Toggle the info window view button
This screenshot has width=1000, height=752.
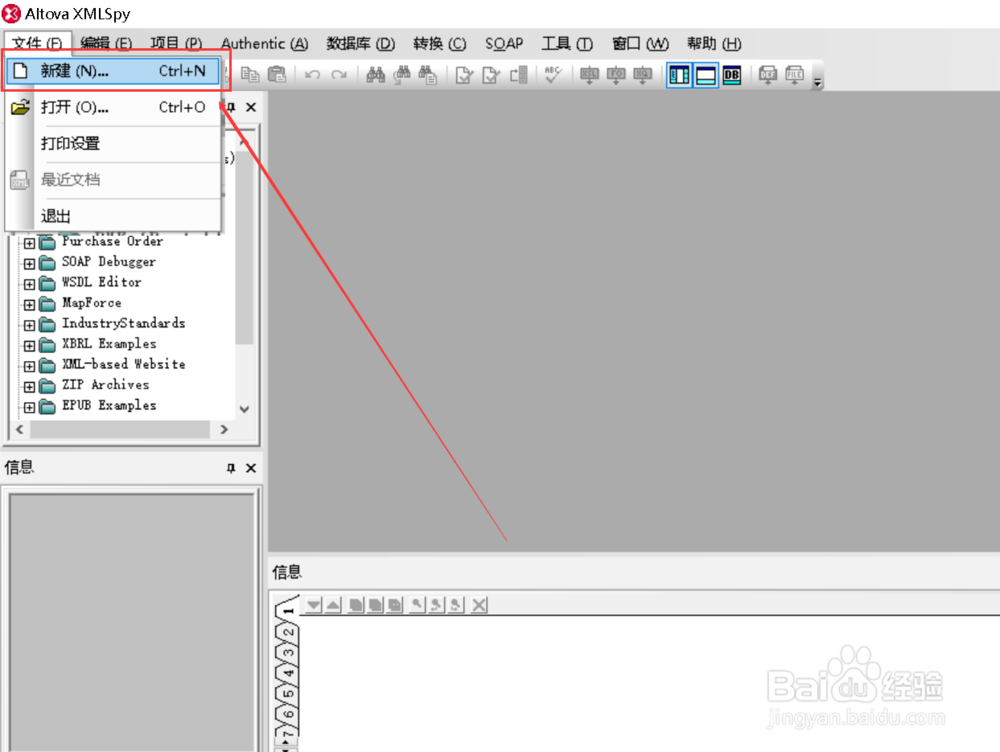pos(705,75)
